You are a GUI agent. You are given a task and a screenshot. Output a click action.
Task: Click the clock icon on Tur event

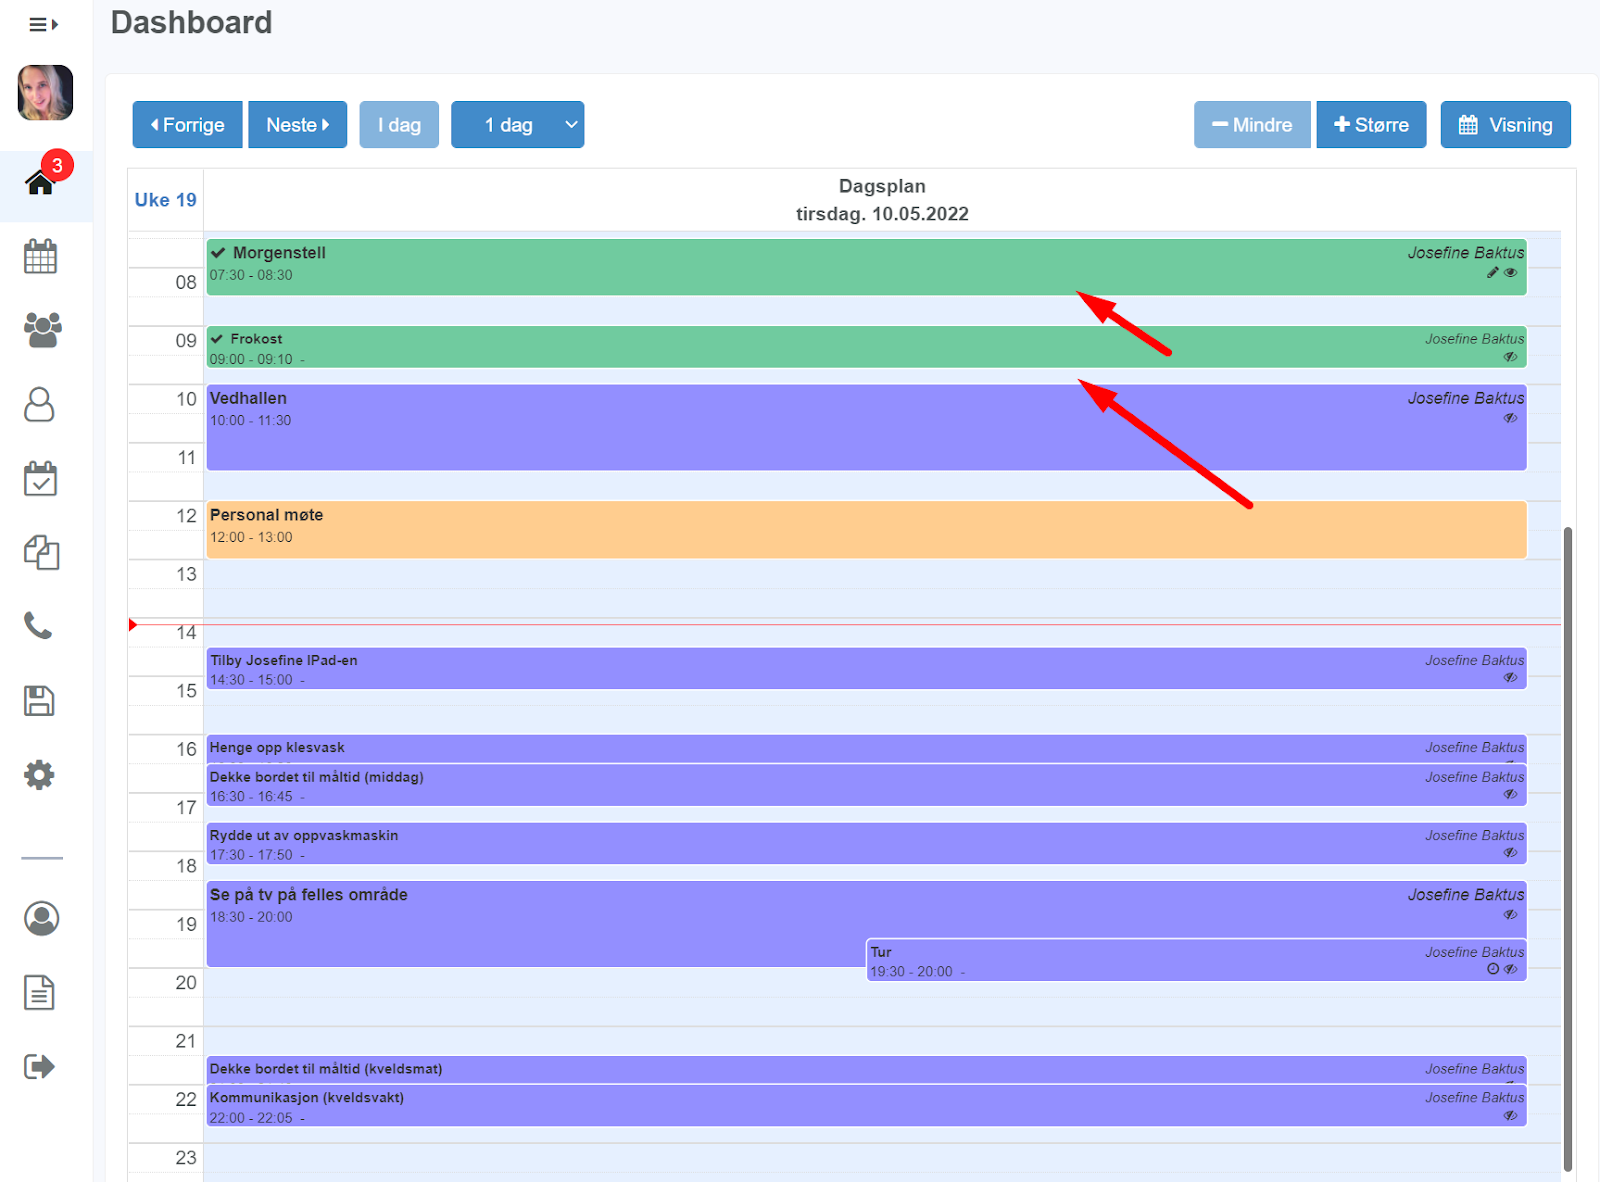(1493, 969)
